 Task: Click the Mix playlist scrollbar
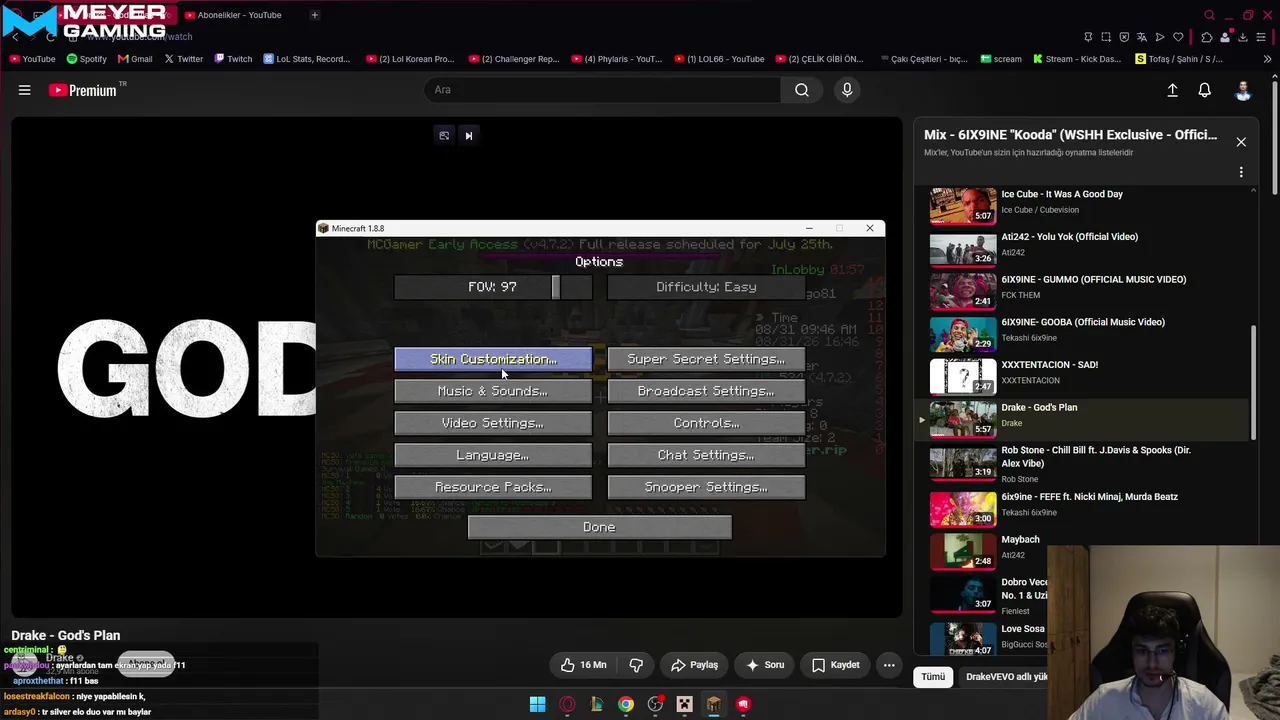tap(1254, 382)
